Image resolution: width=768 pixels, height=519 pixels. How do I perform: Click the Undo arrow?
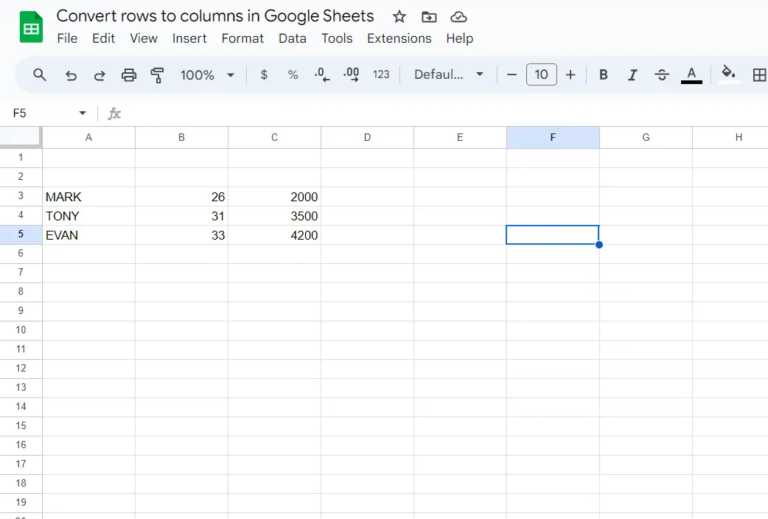click(71, 75)
